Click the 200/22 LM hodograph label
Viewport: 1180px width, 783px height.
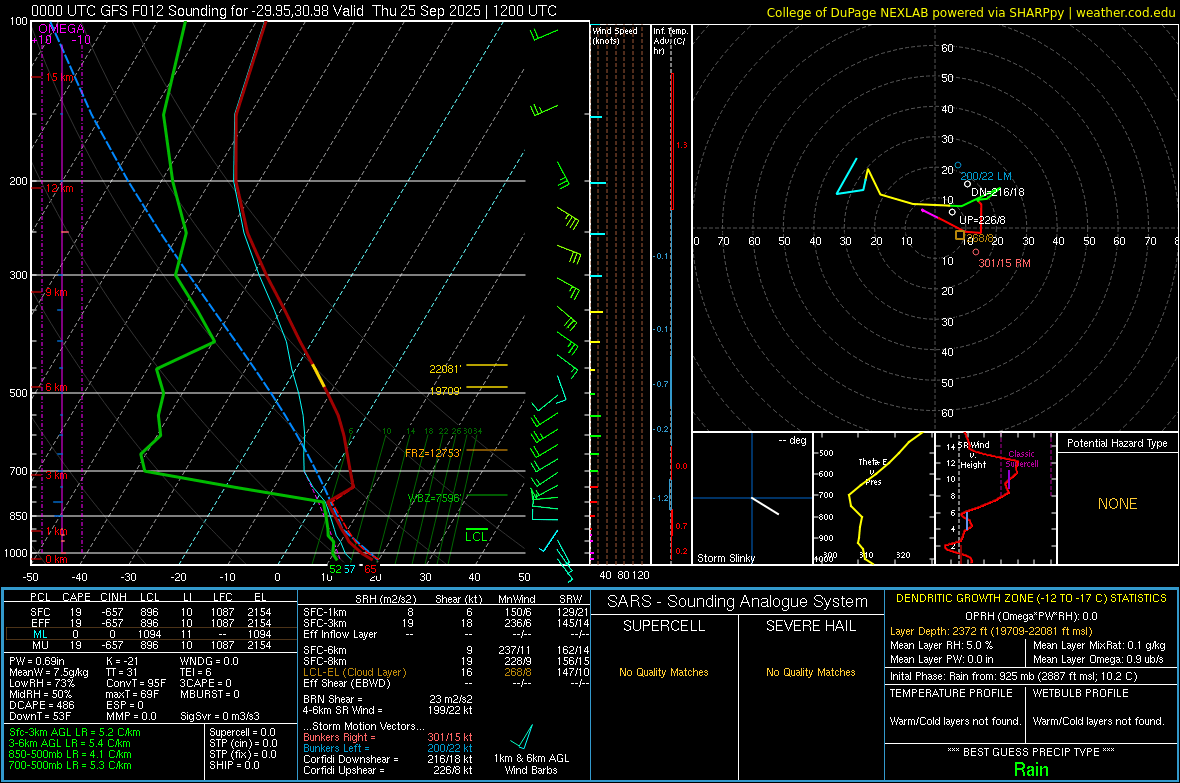(986, 176)
